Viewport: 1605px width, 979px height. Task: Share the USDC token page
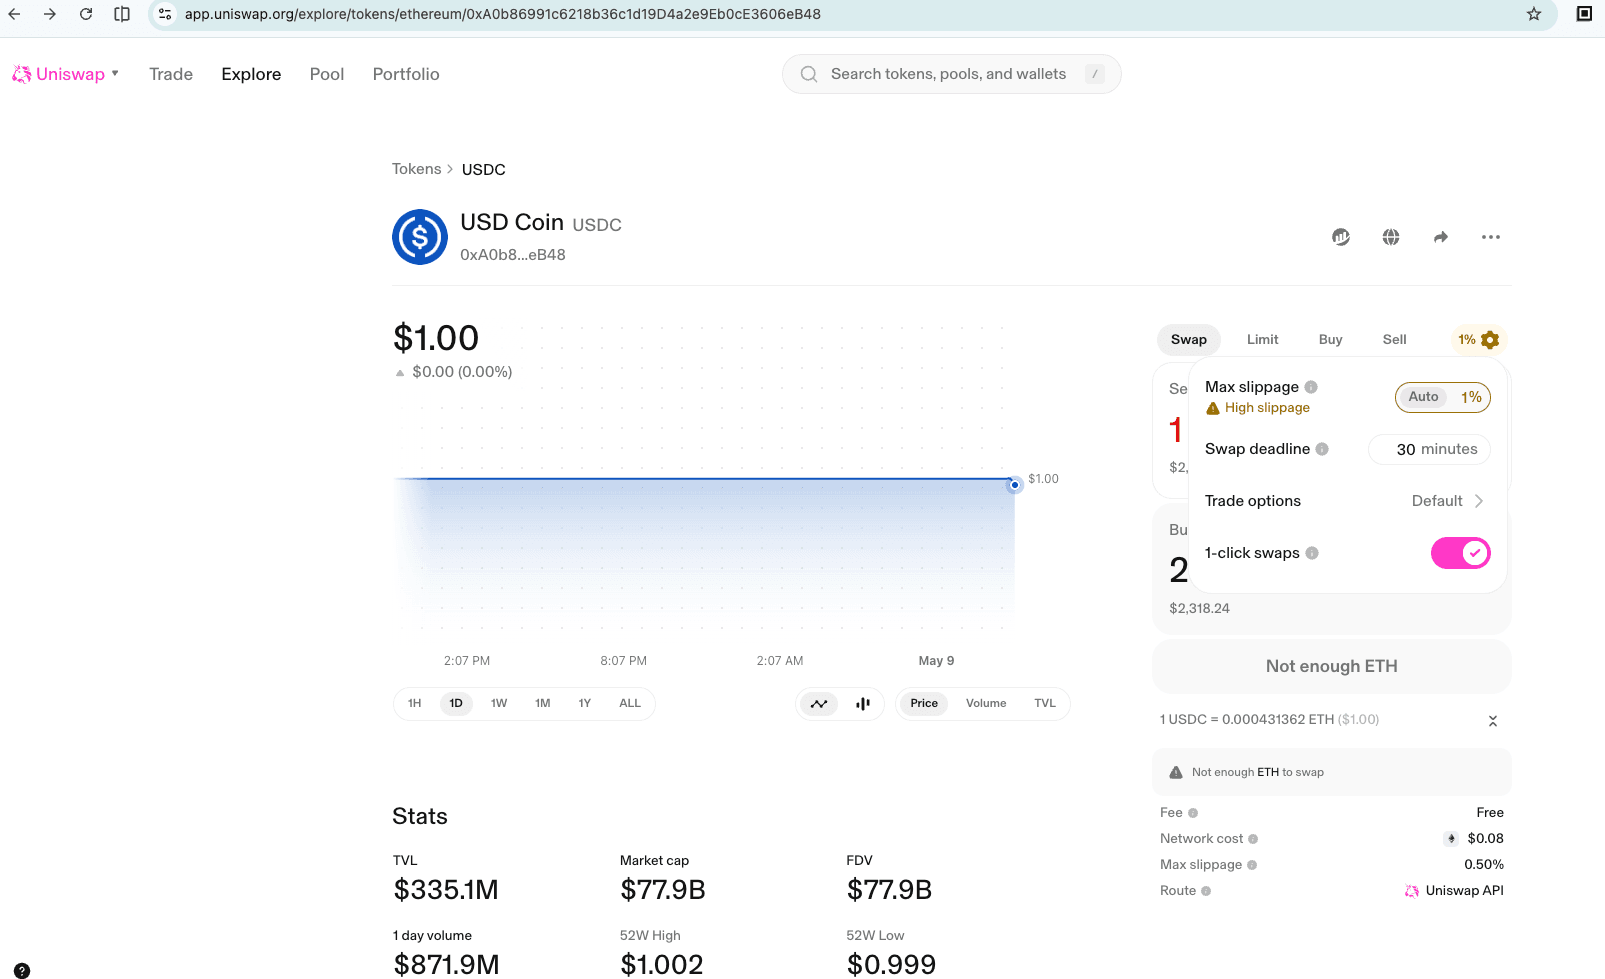(x=1441, y=237)
